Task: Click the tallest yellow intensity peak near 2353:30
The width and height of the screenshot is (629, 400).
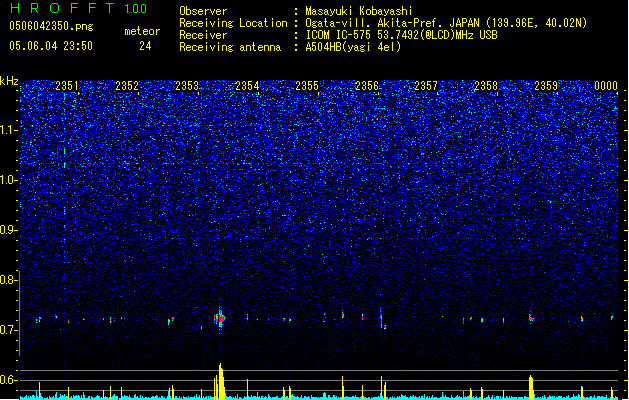Action: click(x=220, y=381)
